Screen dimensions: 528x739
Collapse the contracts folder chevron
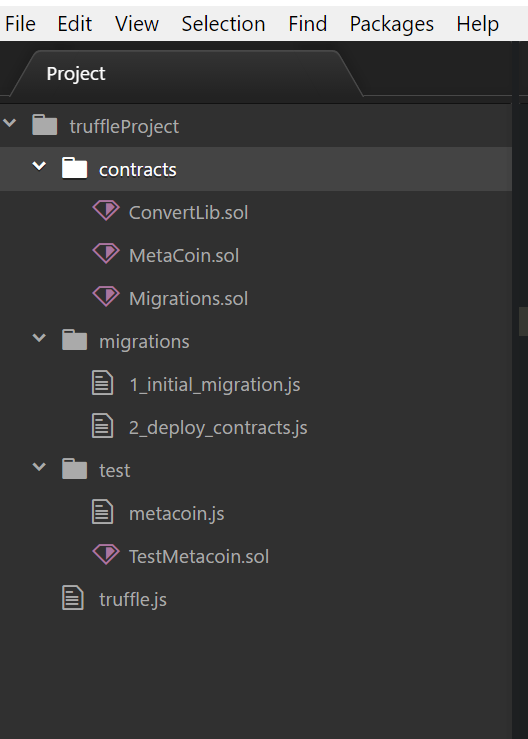pyautogui.click(x=39, y=166)
